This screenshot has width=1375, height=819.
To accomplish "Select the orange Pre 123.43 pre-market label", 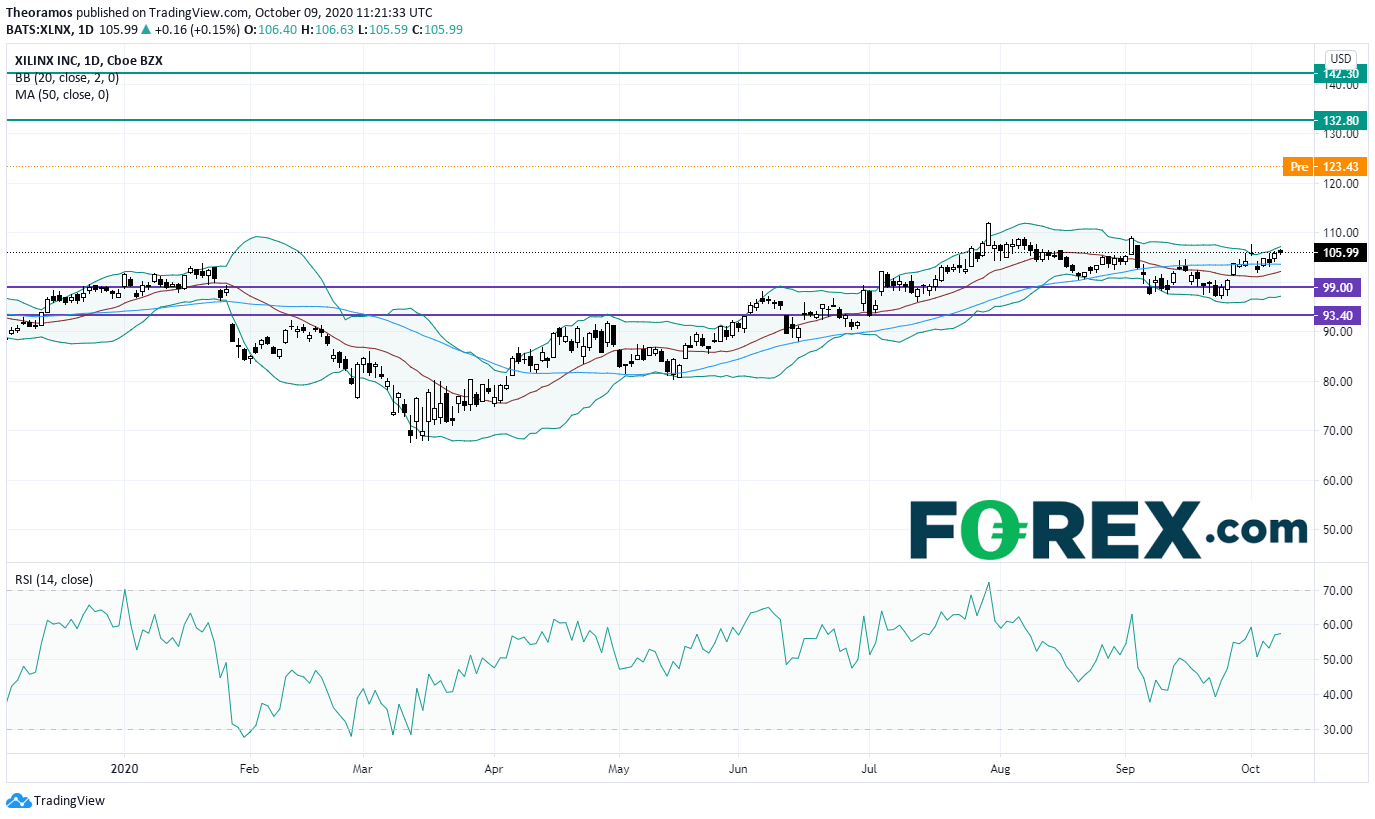I will coord(1323,167).
